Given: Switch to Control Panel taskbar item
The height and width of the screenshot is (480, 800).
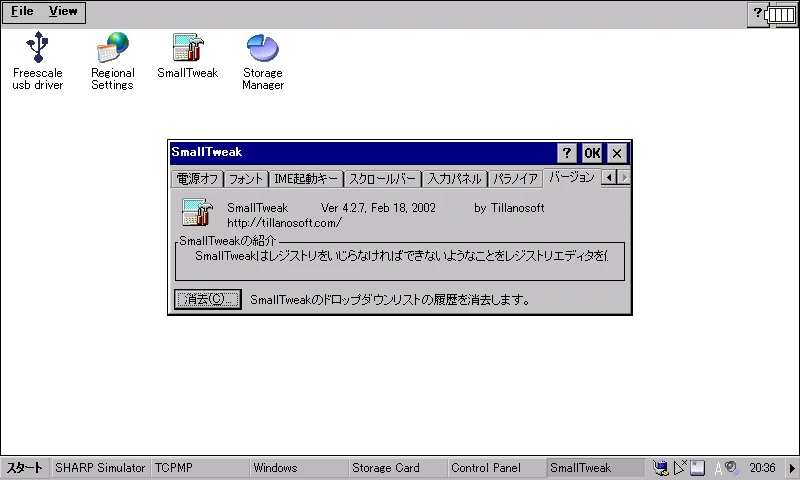Looking at the screenshot, I should (x=497, y=468).
